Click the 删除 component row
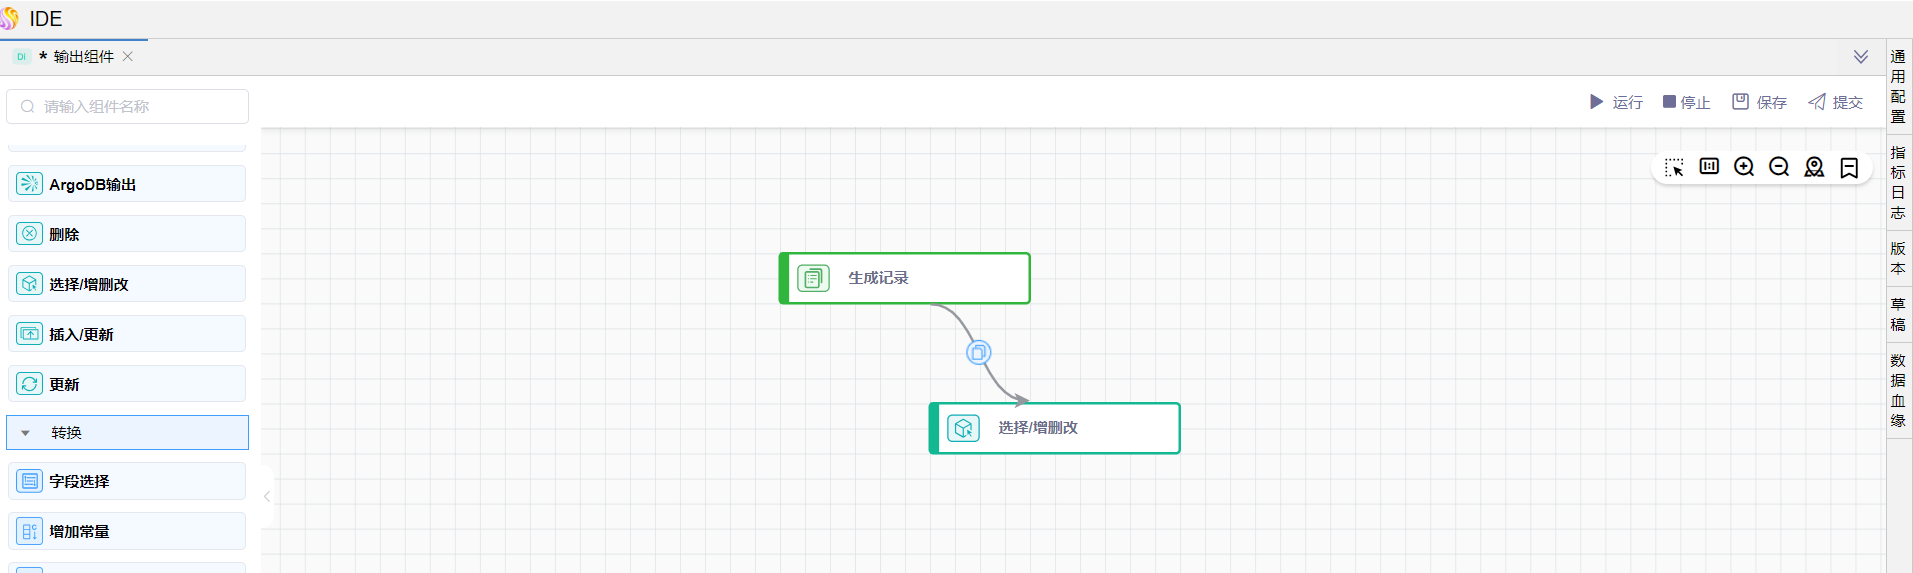 [x=127, y=234]
